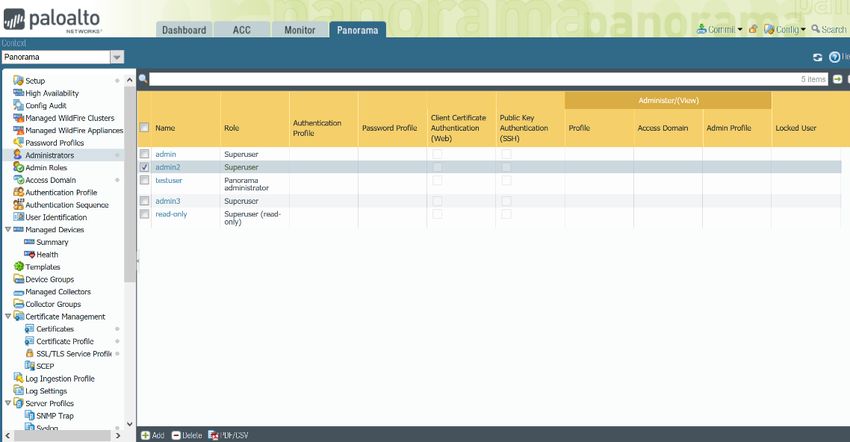
Task: Select Health under Managed Devices
Action: coord(47,254)
